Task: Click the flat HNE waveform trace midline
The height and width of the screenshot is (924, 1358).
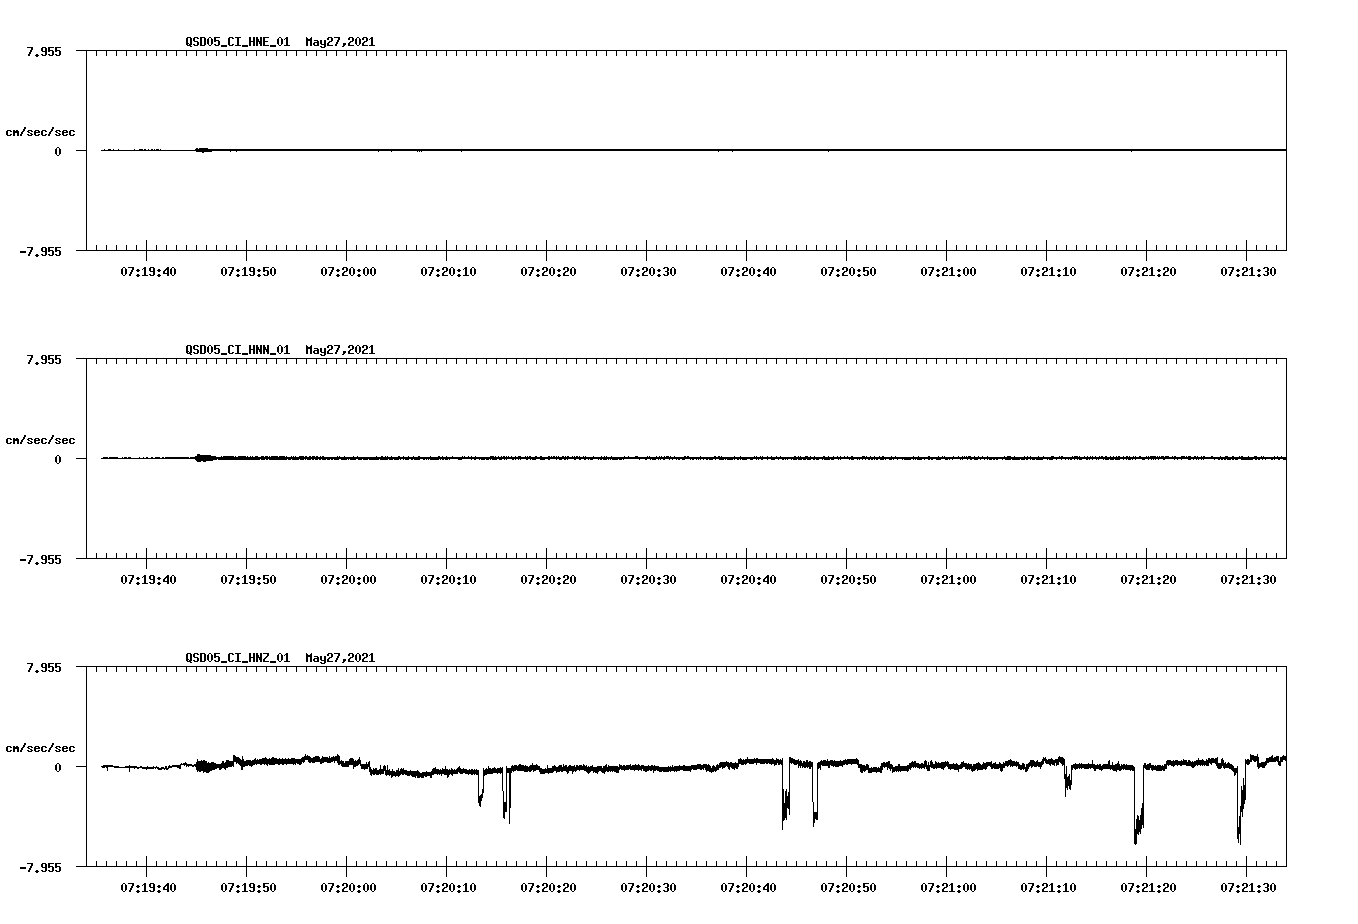Action: [x=700, y=150]
